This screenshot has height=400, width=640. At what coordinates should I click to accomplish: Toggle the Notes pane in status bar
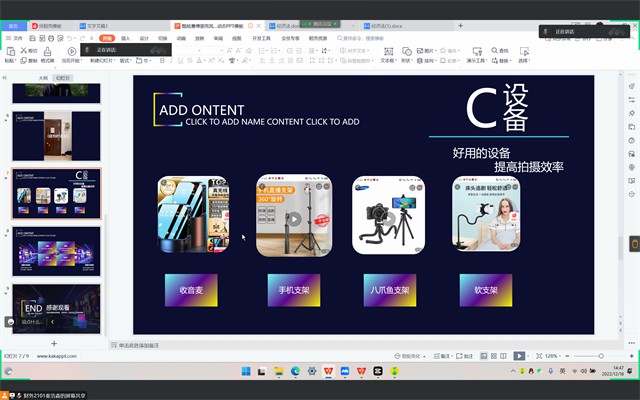442,356
